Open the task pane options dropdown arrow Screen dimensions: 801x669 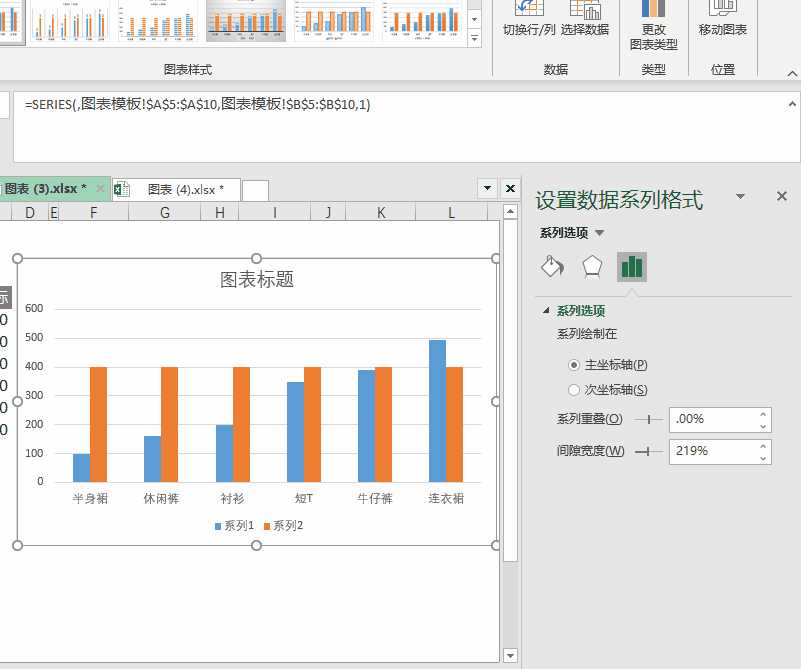tap(740, 197)
